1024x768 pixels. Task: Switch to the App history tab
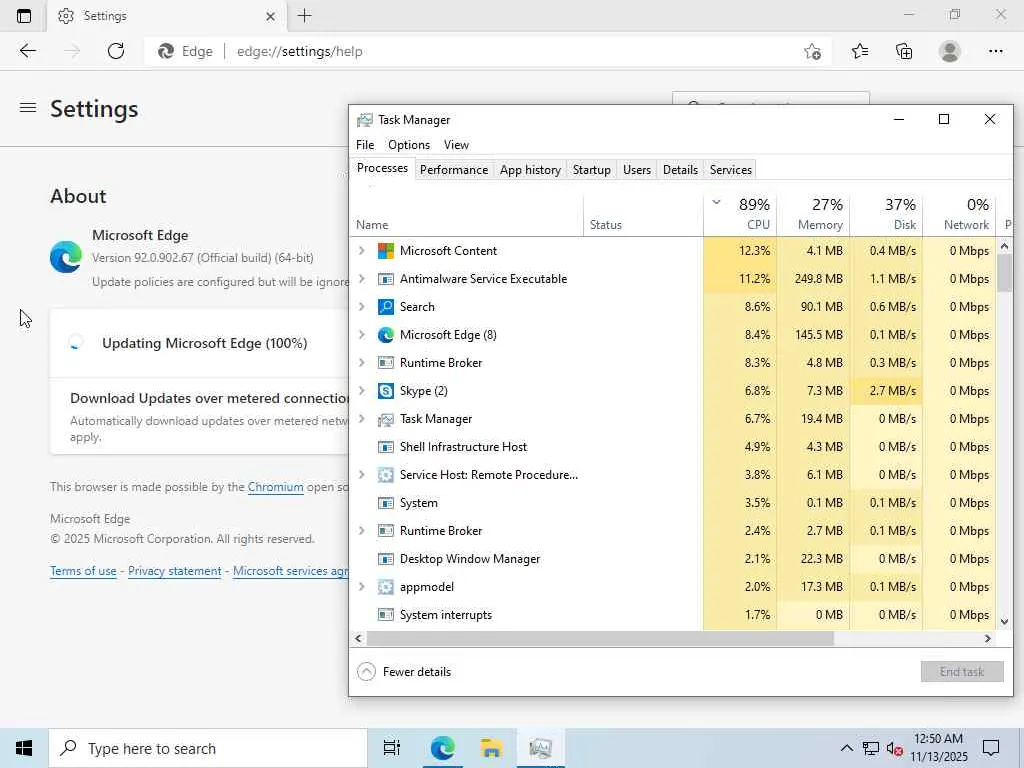(530, 170)
